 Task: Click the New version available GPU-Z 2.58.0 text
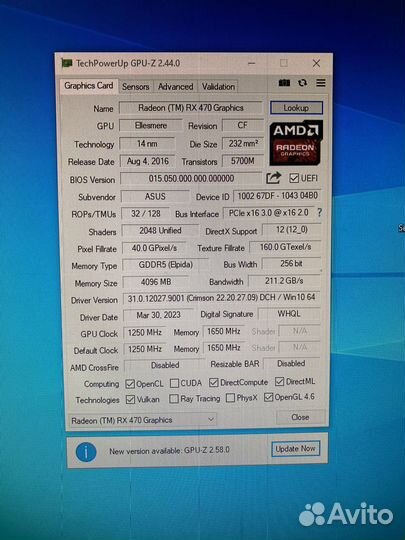point(169,451)
